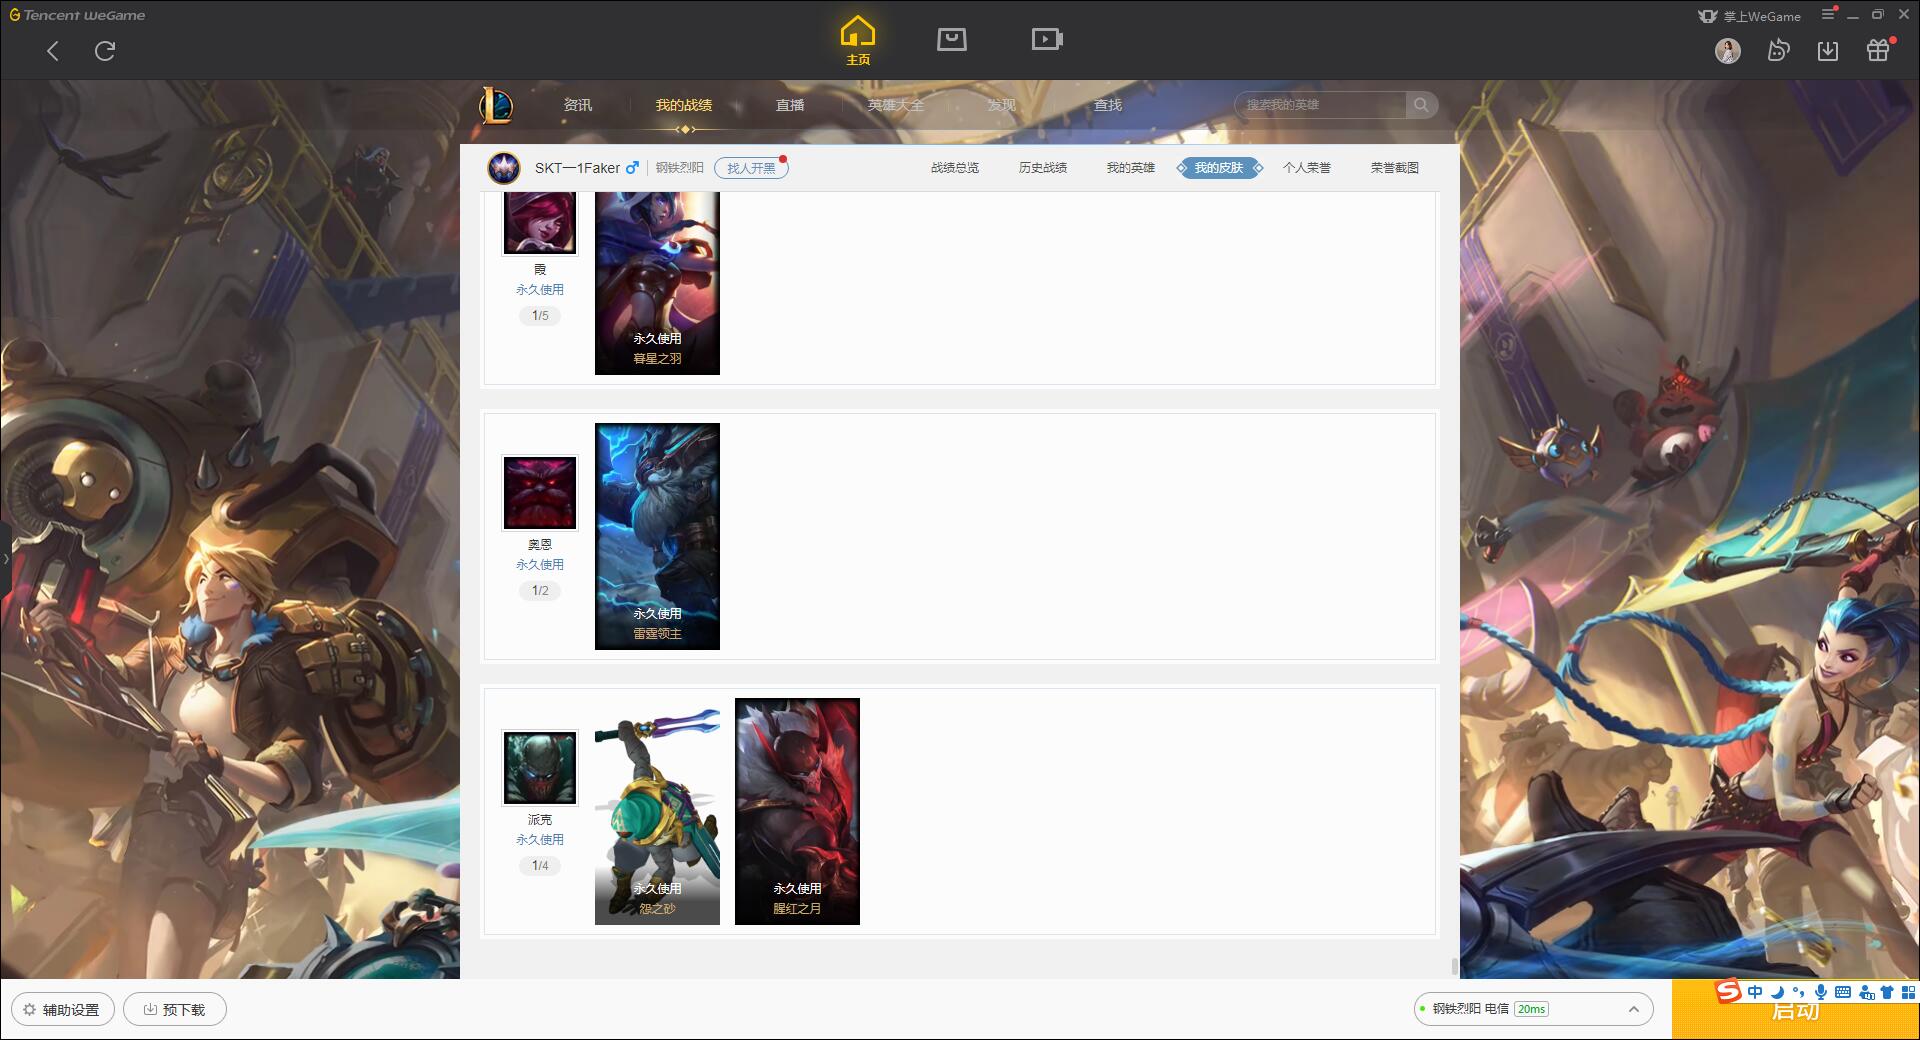Image resolution: width=1920 pixels, height=1040 pixels.
Task: Refresh the page with reload icon
Action: [105, 51]
